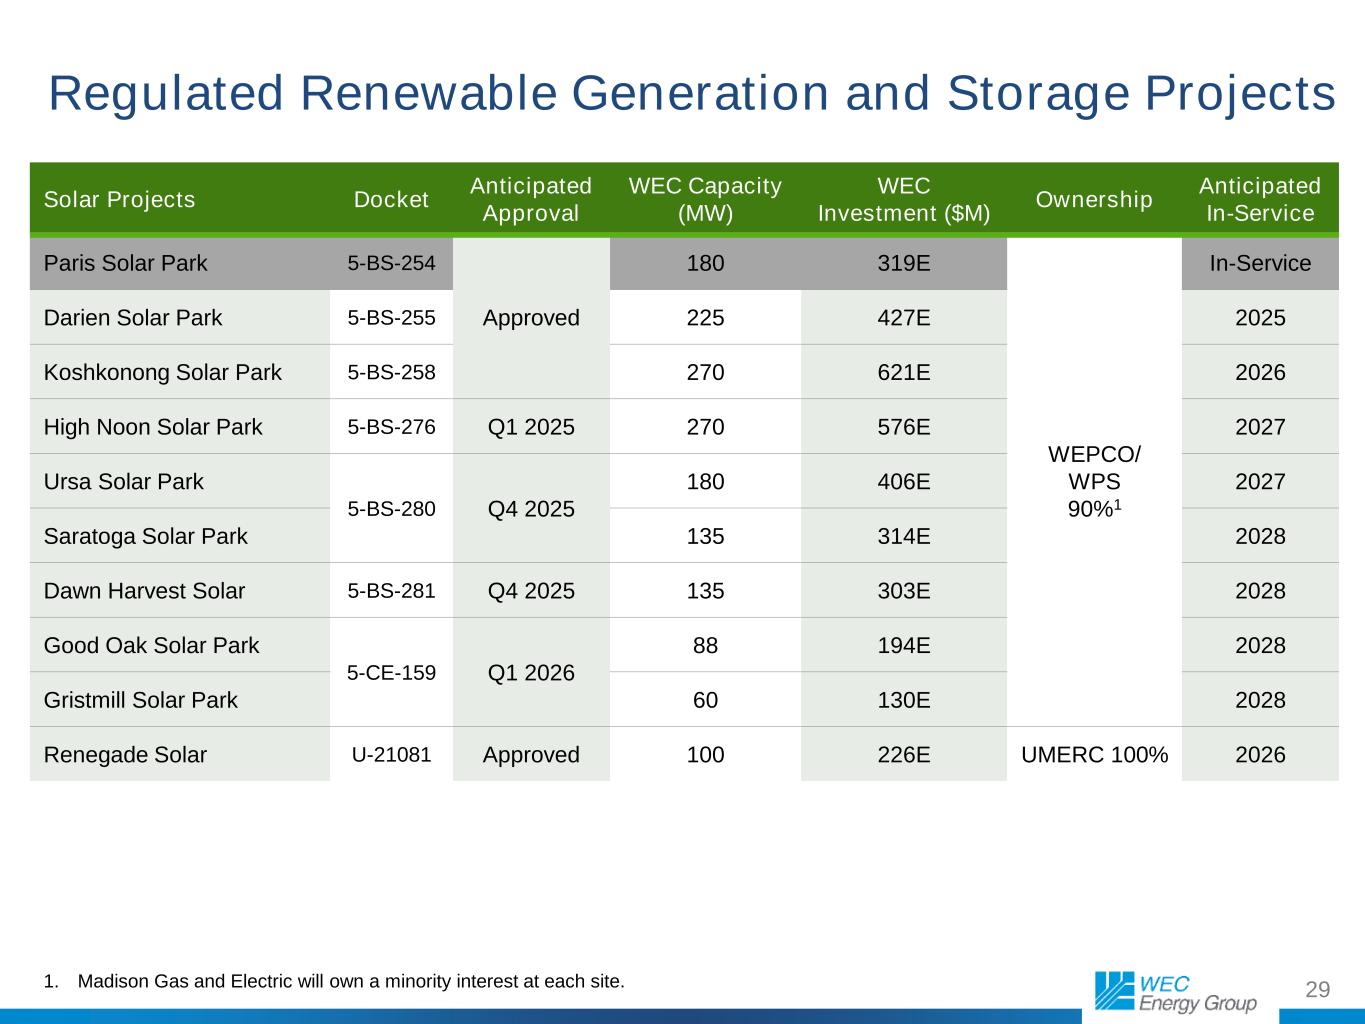
Task: Click the In-Service status cell
Action: (1260, 263)
